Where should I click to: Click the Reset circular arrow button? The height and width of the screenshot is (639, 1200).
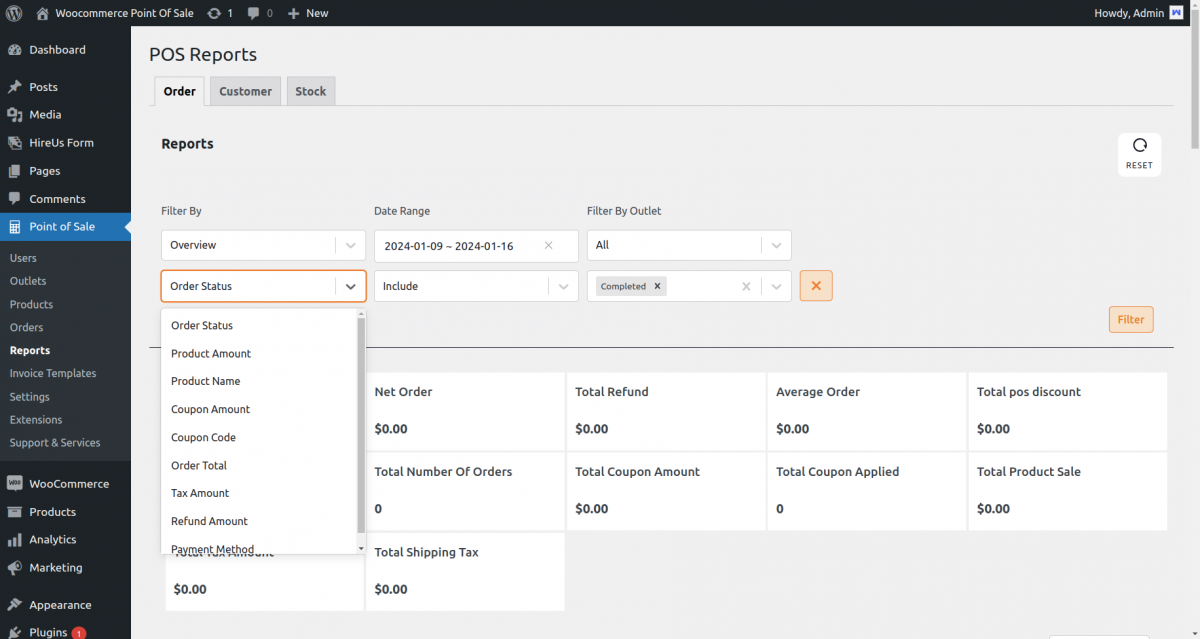coord(1139,154)
